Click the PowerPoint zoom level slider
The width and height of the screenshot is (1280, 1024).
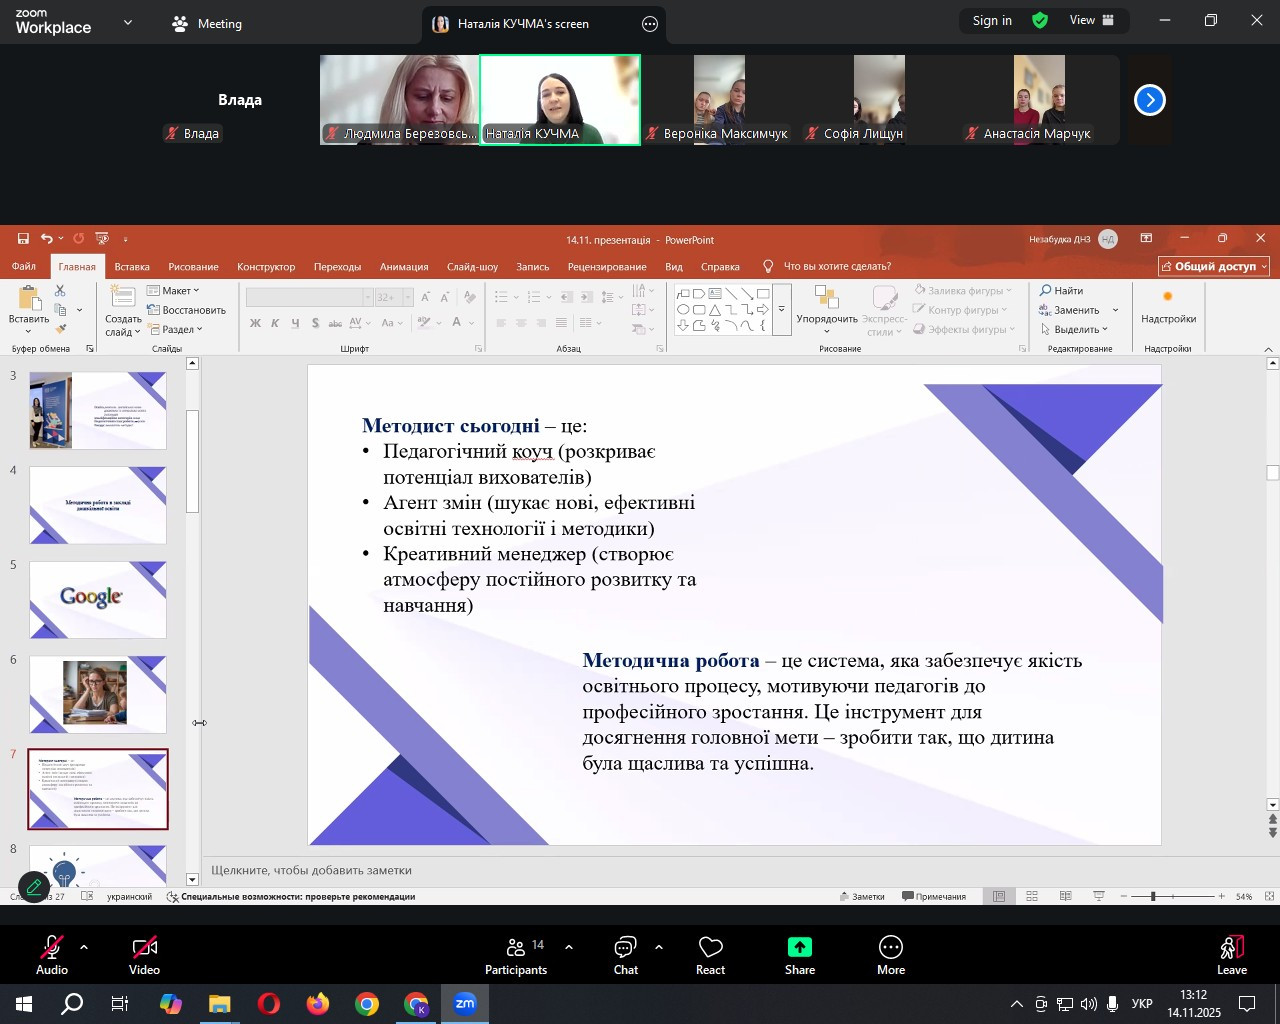[x=1153, y=897]
